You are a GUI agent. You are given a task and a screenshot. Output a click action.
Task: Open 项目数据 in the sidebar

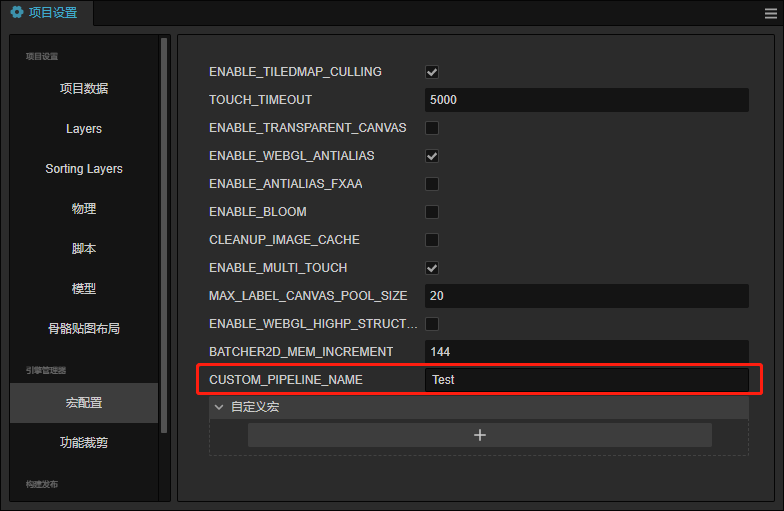(84, 88)
